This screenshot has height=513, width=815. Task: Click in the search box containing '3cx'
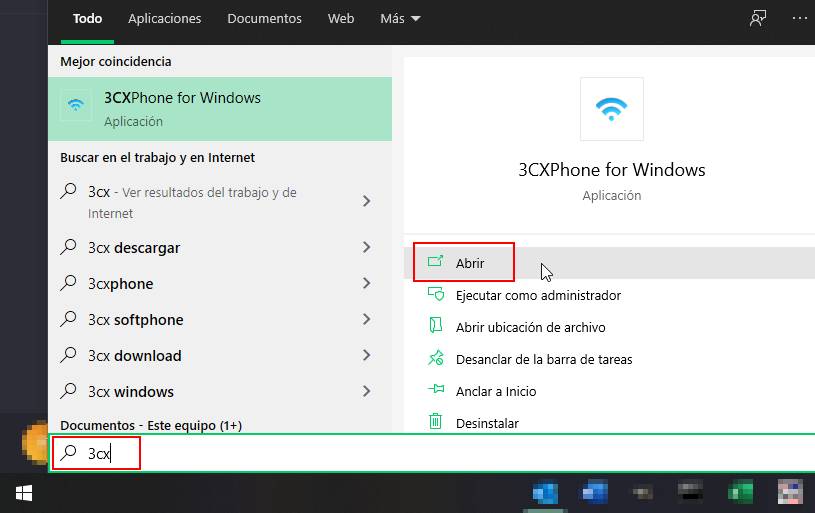coord(432,453)
